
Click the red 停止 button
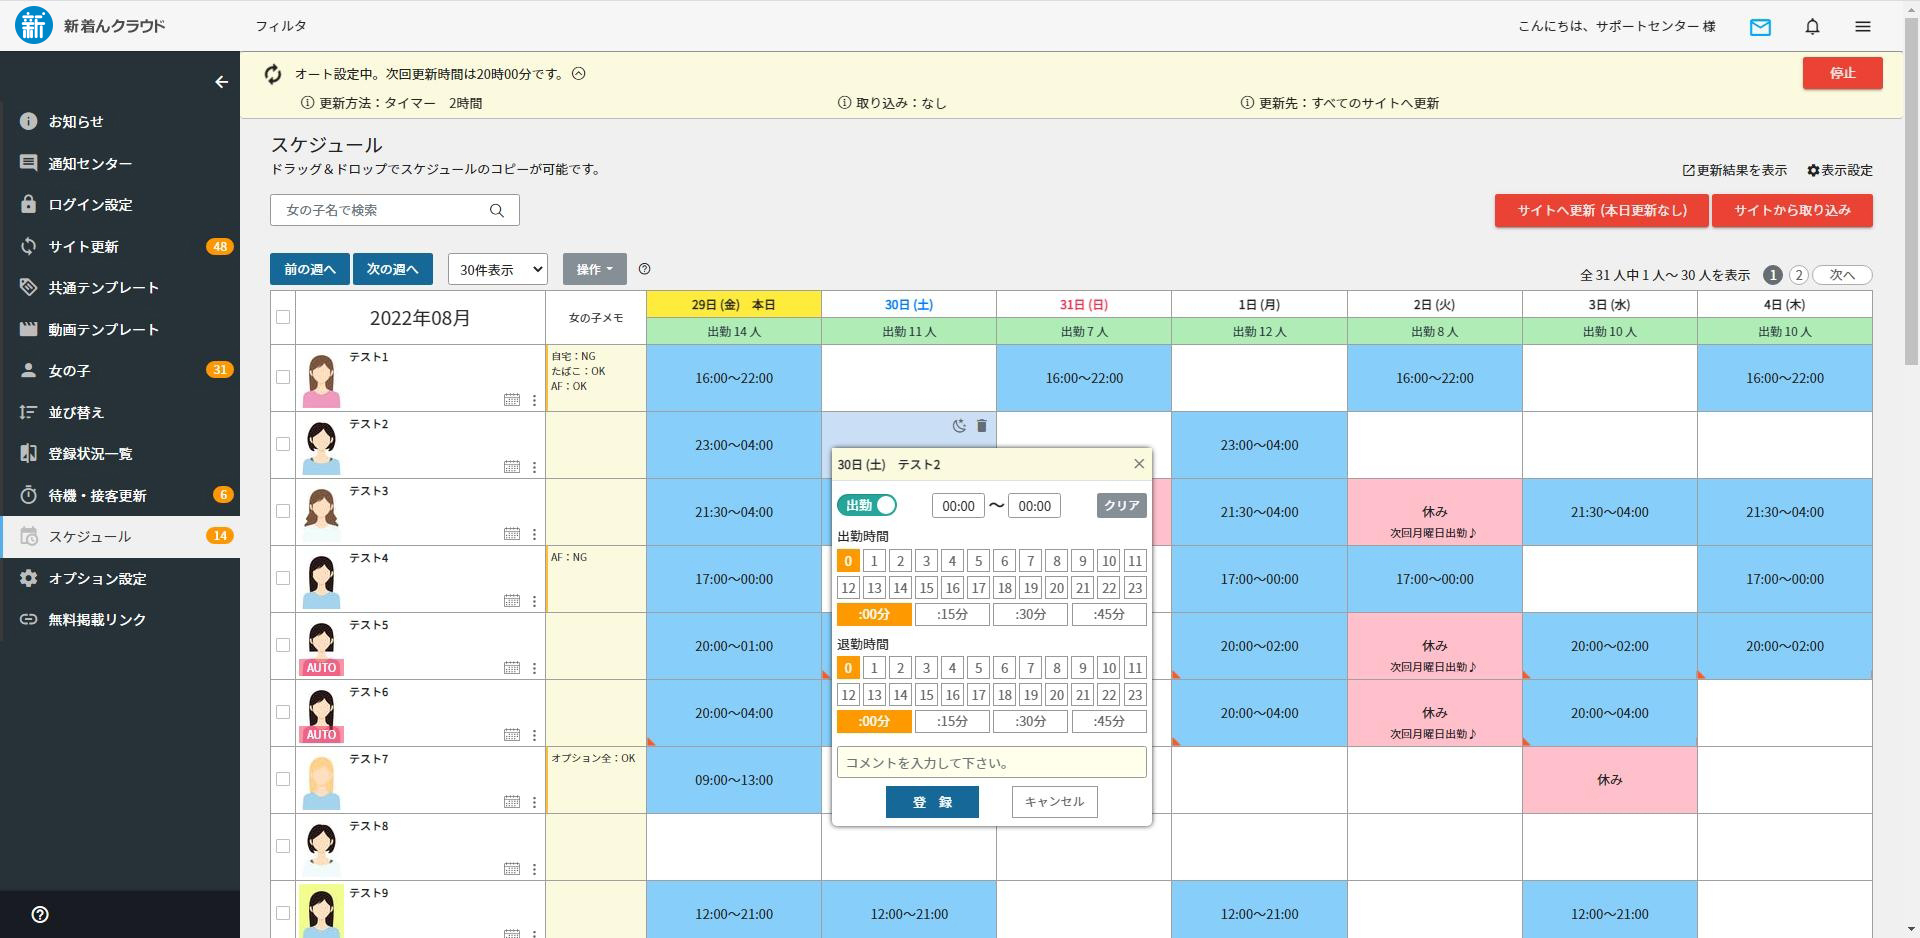click(x=1842, y=73)
